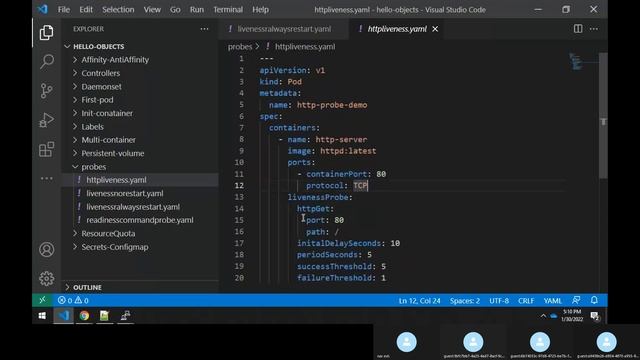Open the Edit menu

click(86, 9)
